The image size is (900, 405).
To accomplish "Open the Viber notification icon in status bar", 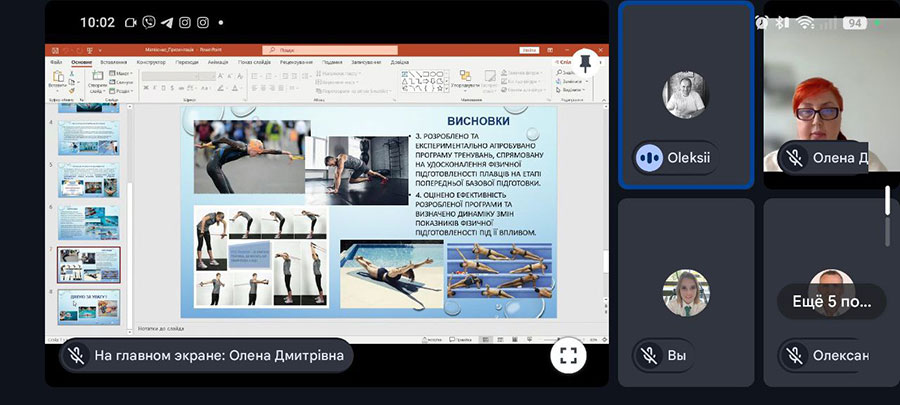I will tap(149, 22).
